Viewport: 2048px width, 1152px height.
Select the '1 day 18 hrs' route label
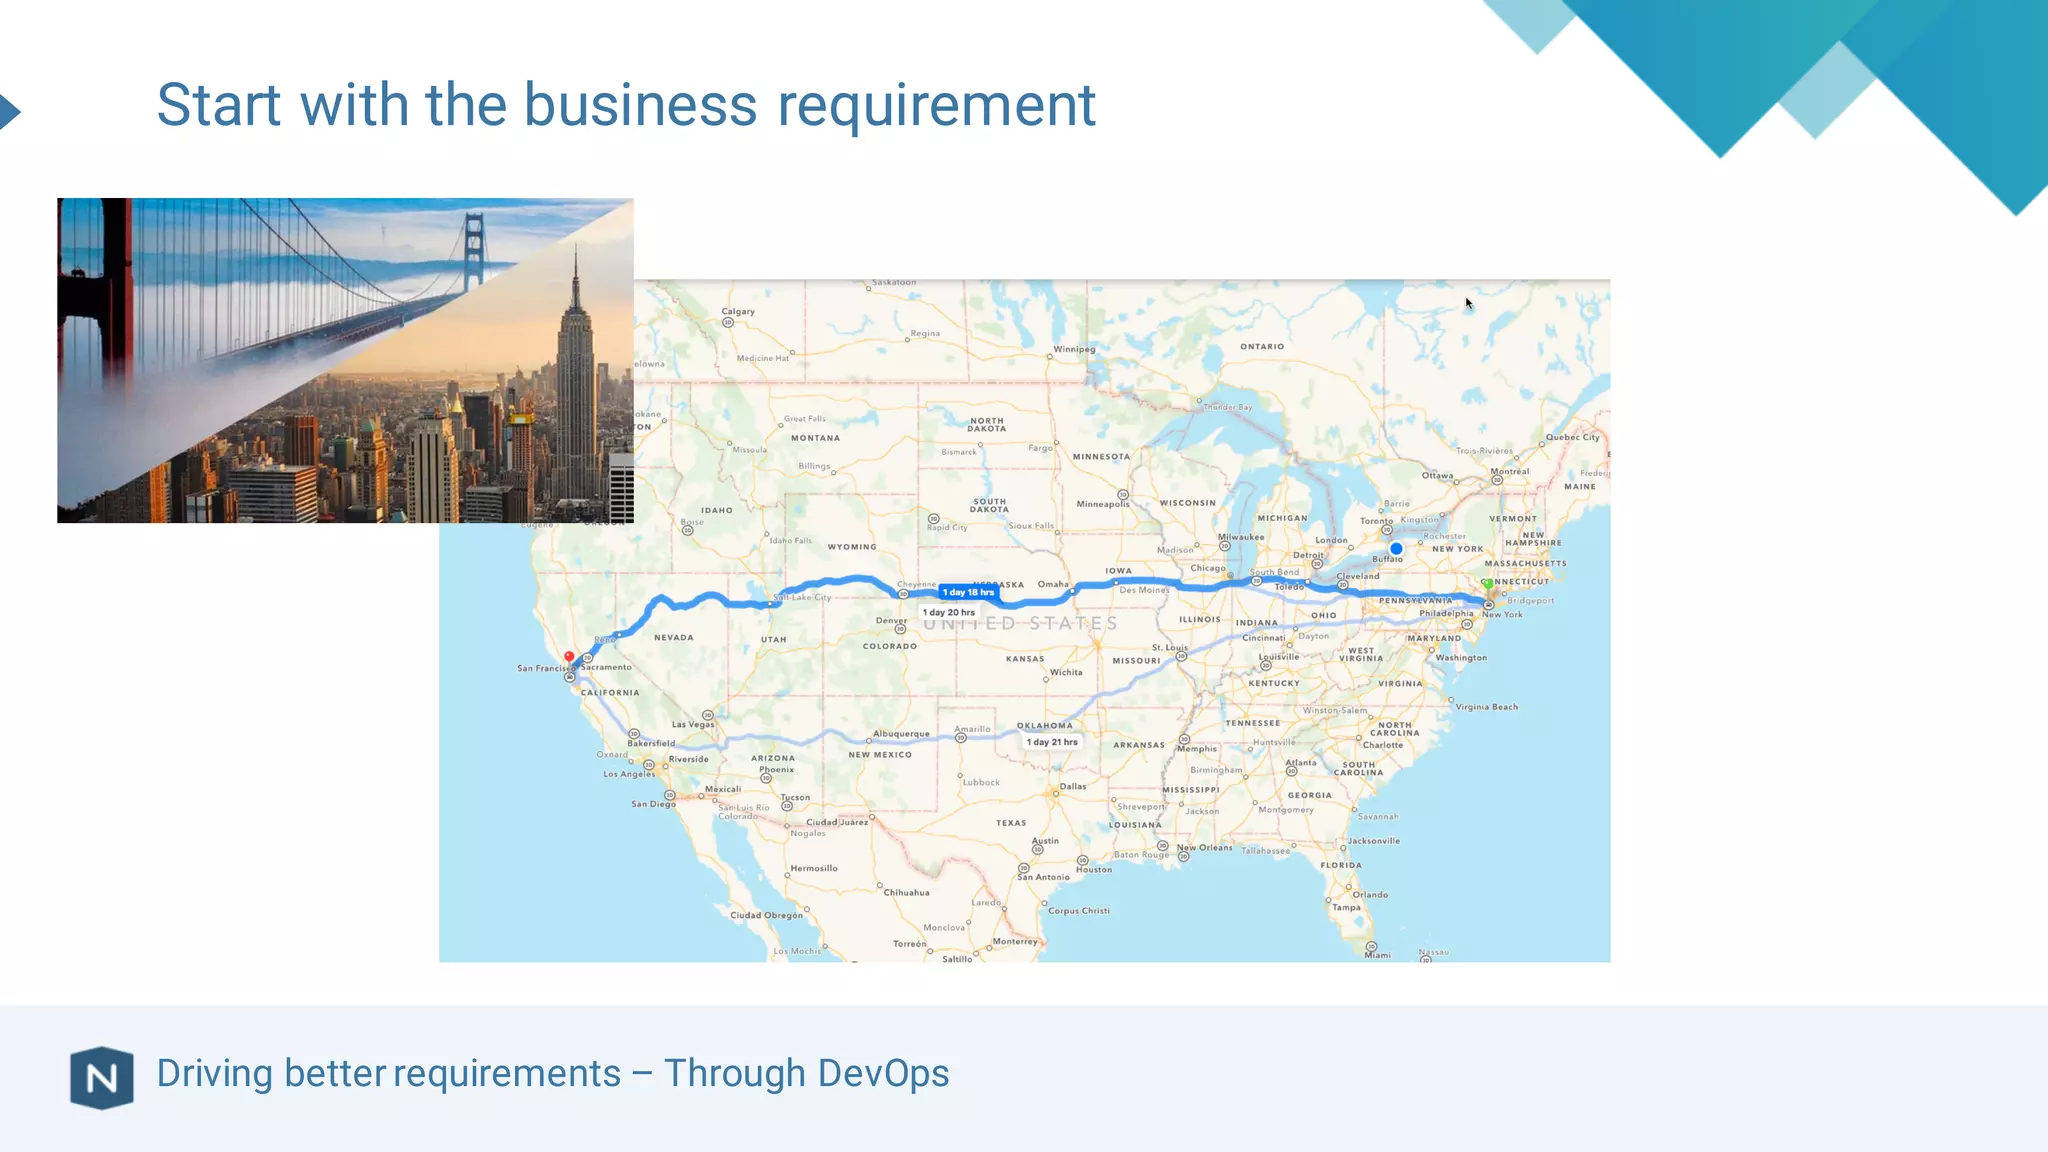point(968,592)
